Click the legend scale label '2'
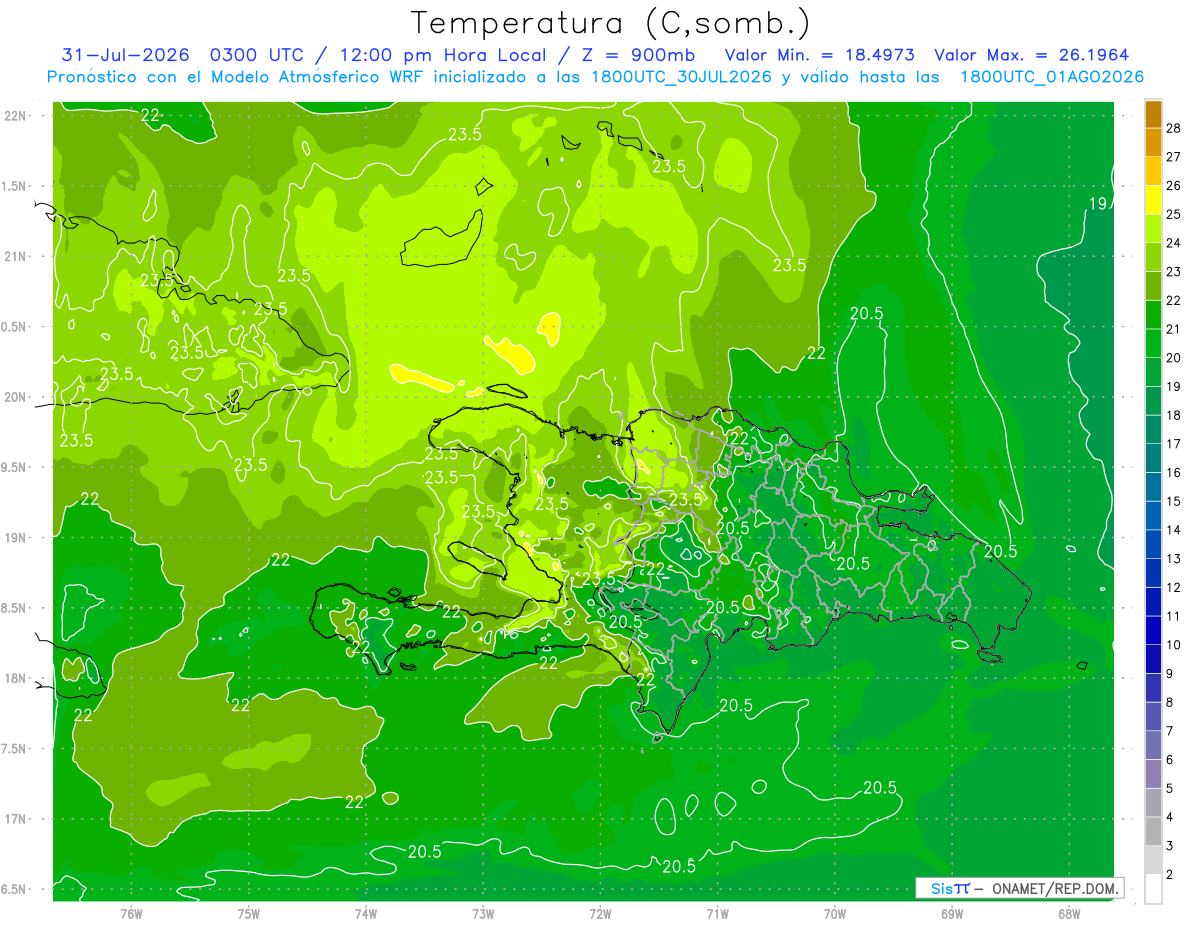 coord(1171,875)
